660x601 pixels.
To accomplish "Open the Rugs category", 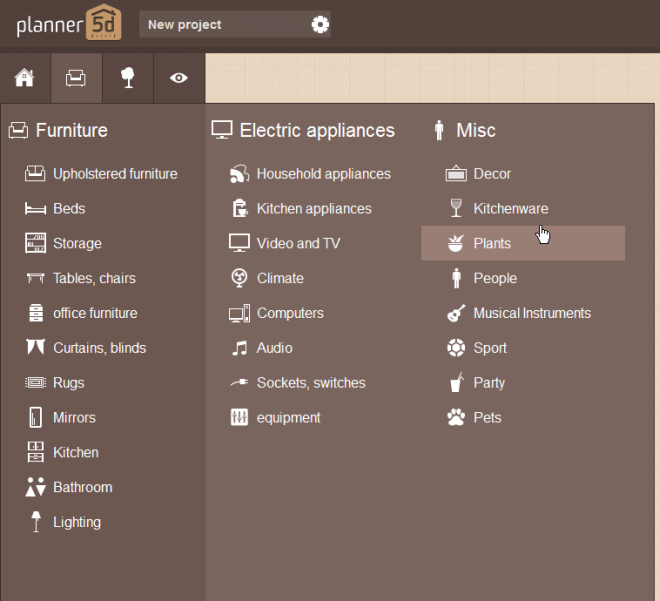I will 69,383.
